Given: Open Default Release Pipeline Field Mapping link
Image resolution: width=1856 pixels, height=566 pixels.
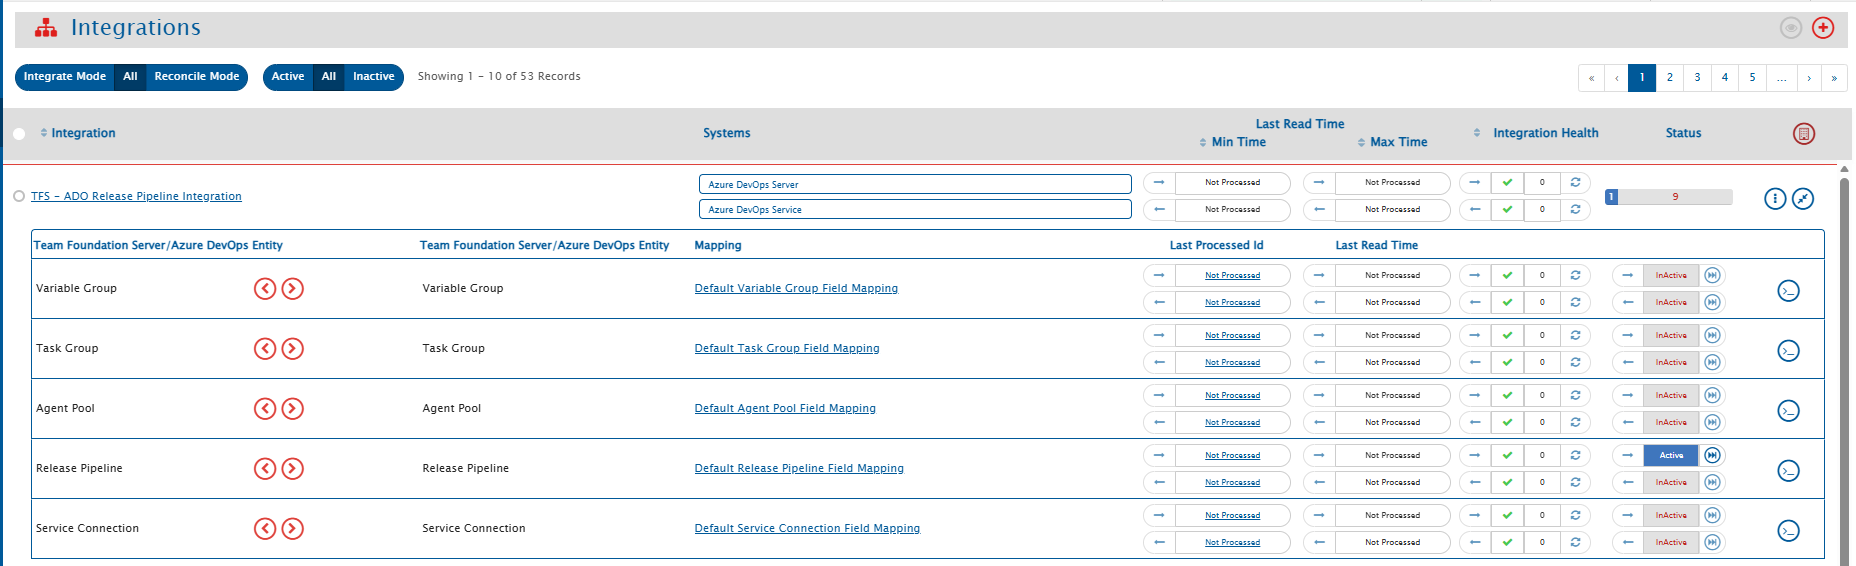Looking at the screenshot, I should (x=799, y=469).
